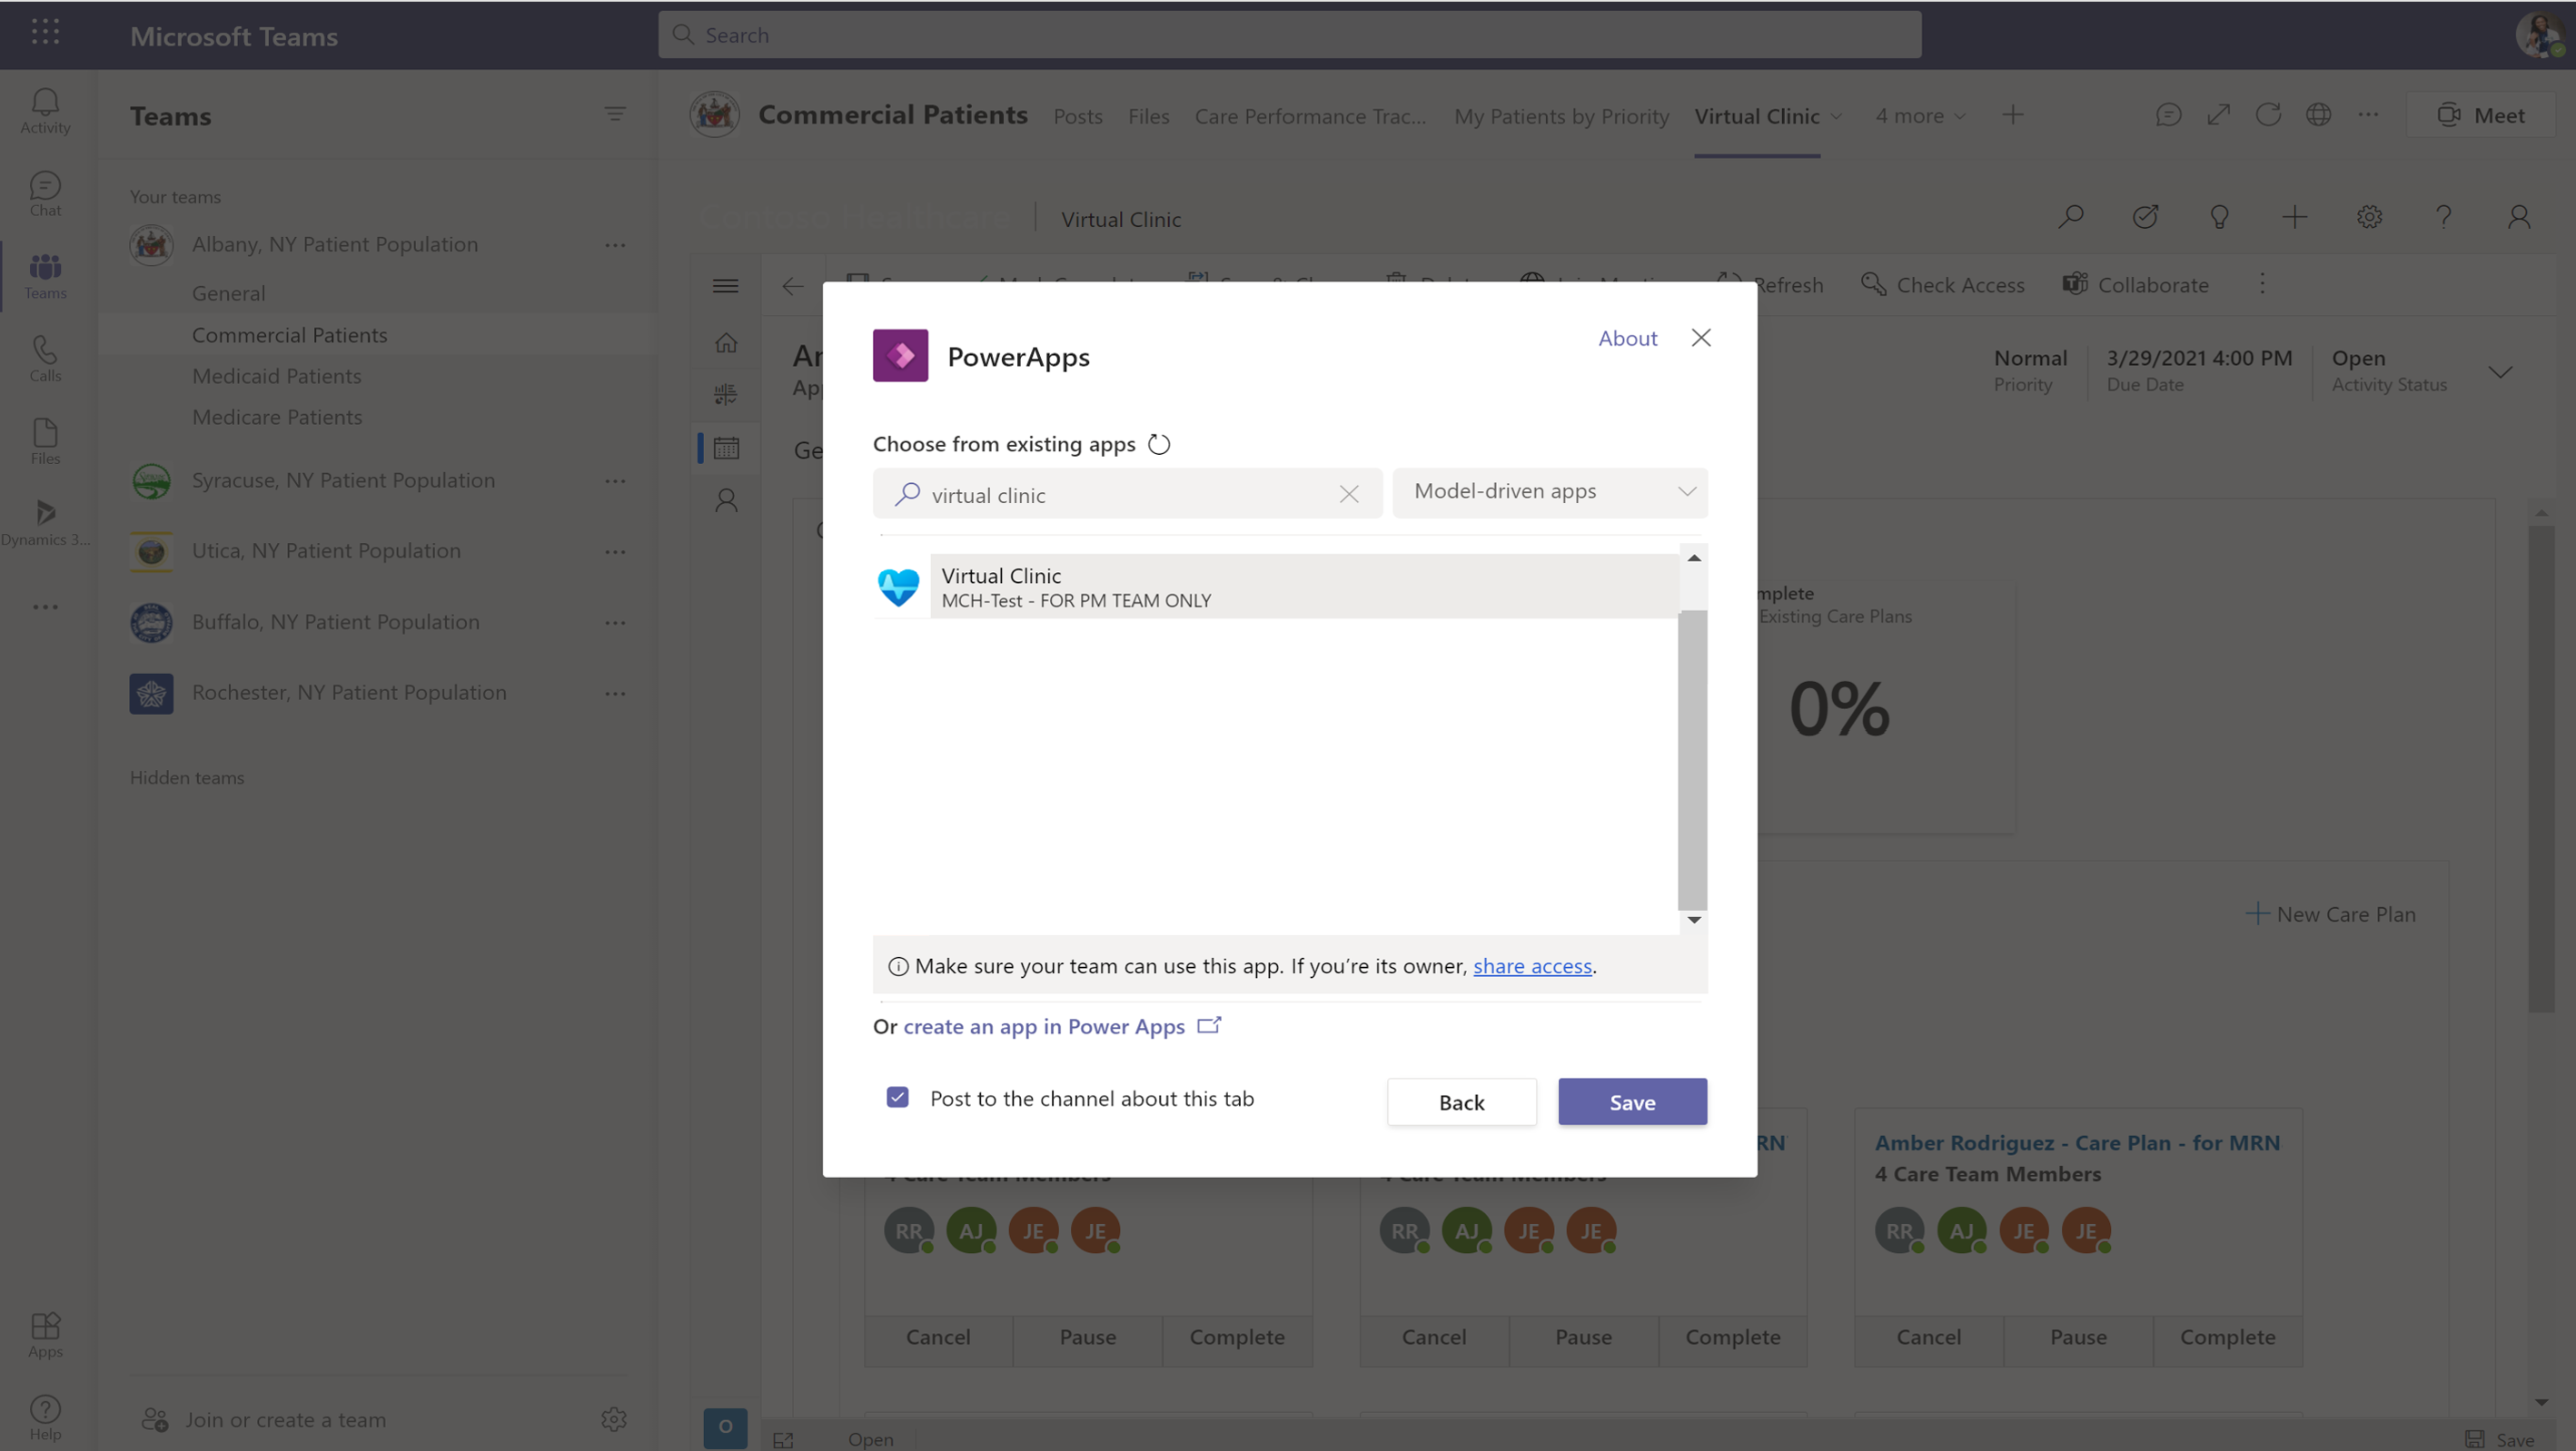Click the search magnifier icon in Virtual Clinic
The image size is (2576, 1451).
[x=2070, y=216]
